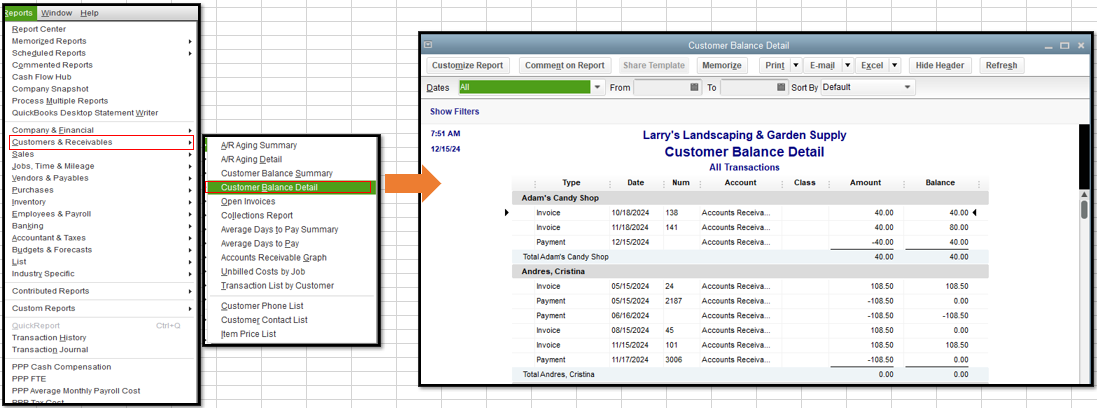Click the Hide Header button
1097x408 pixels.
[x=939, y=66]
